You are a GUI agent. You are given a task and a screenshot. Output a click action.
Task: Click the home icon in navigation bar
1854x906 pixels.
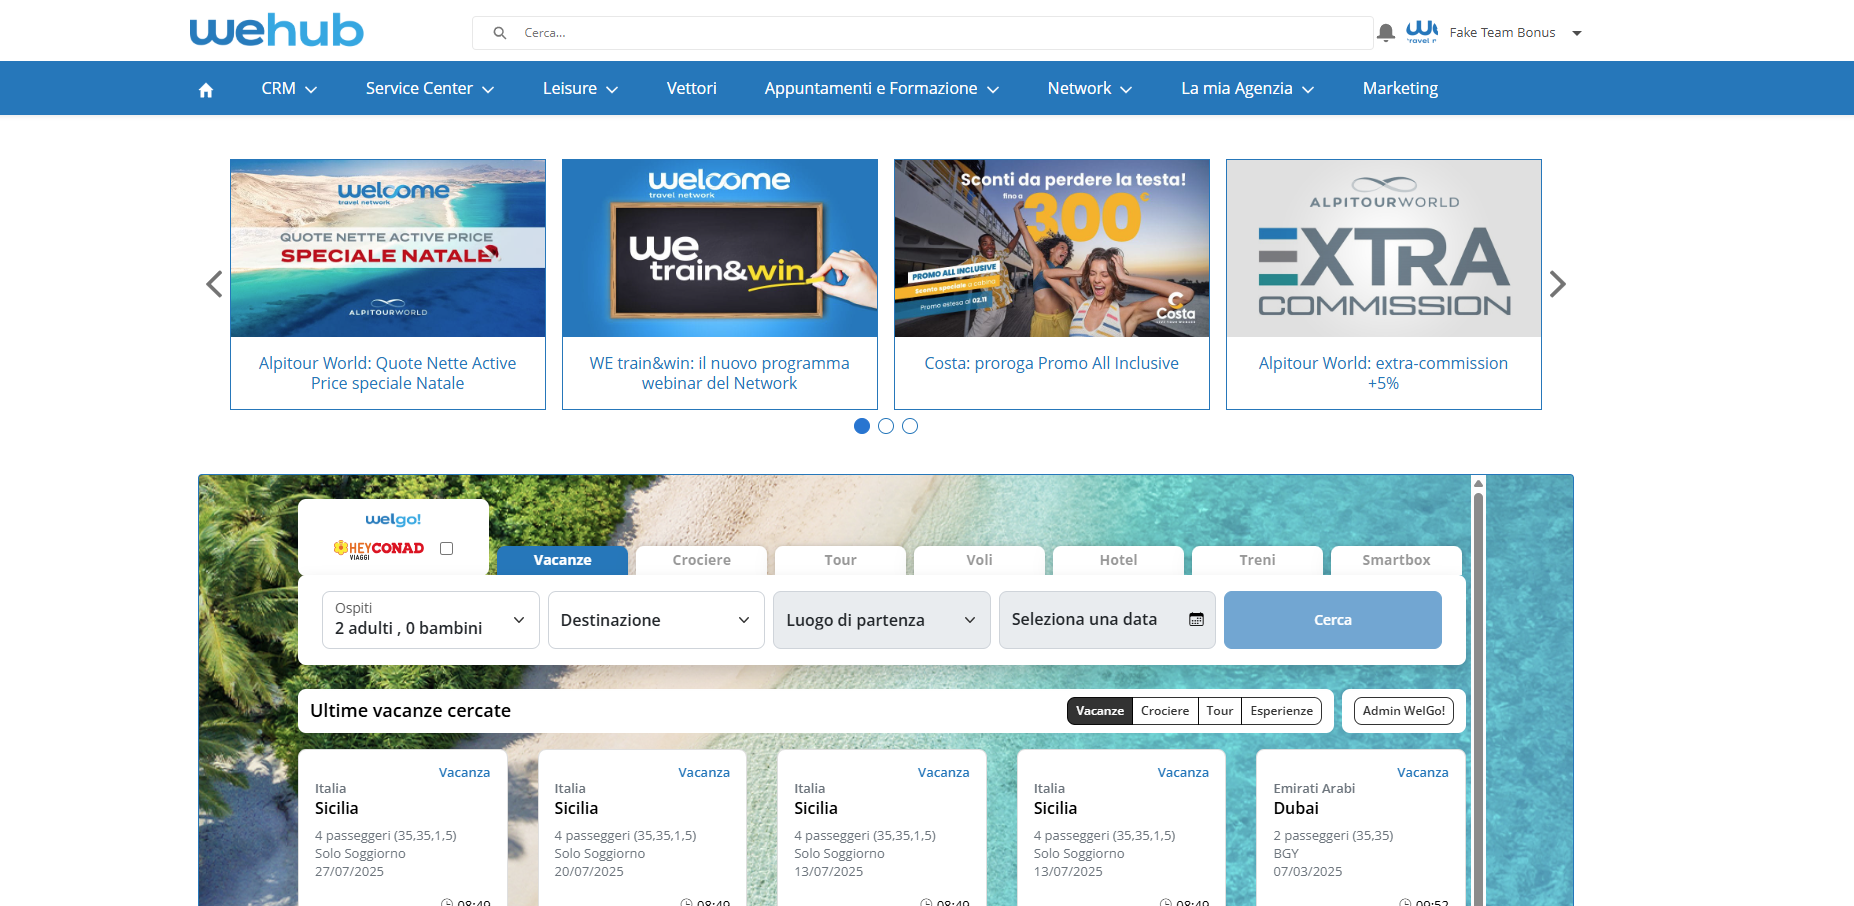click(x=206, y=90)
